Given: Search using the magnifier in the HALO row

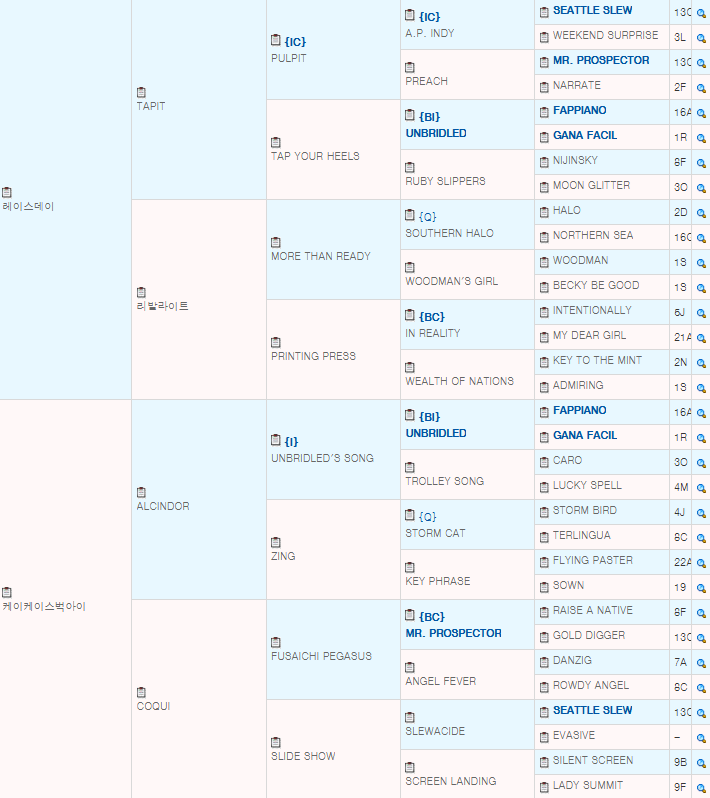Looking at the screenshot, I should point(701,211).
